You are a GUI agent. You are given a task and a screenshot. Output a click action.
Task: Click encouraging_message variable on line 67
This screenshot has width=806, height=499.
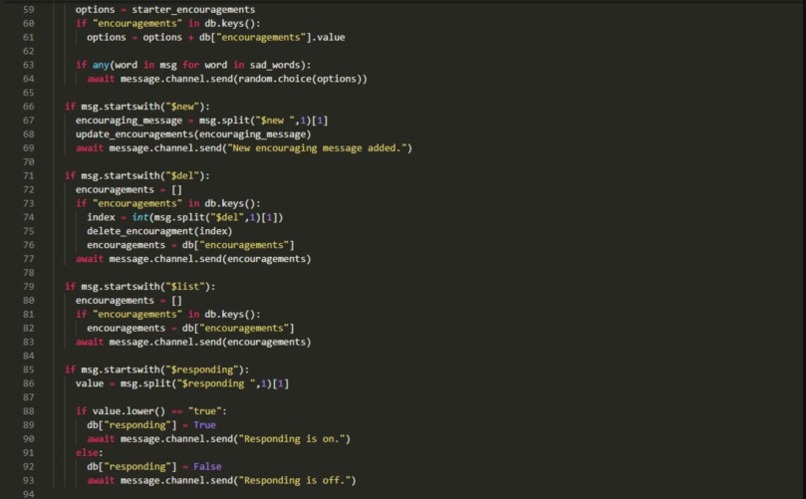129,121
